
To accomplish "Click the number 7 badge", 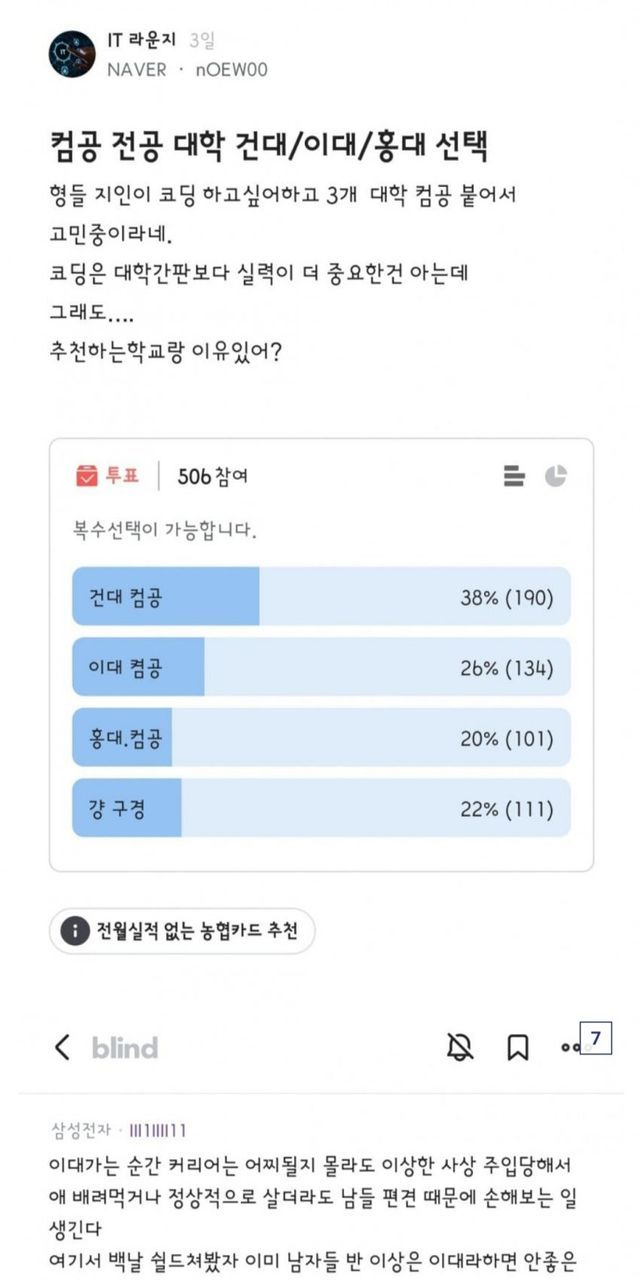I will (595, 1040).
